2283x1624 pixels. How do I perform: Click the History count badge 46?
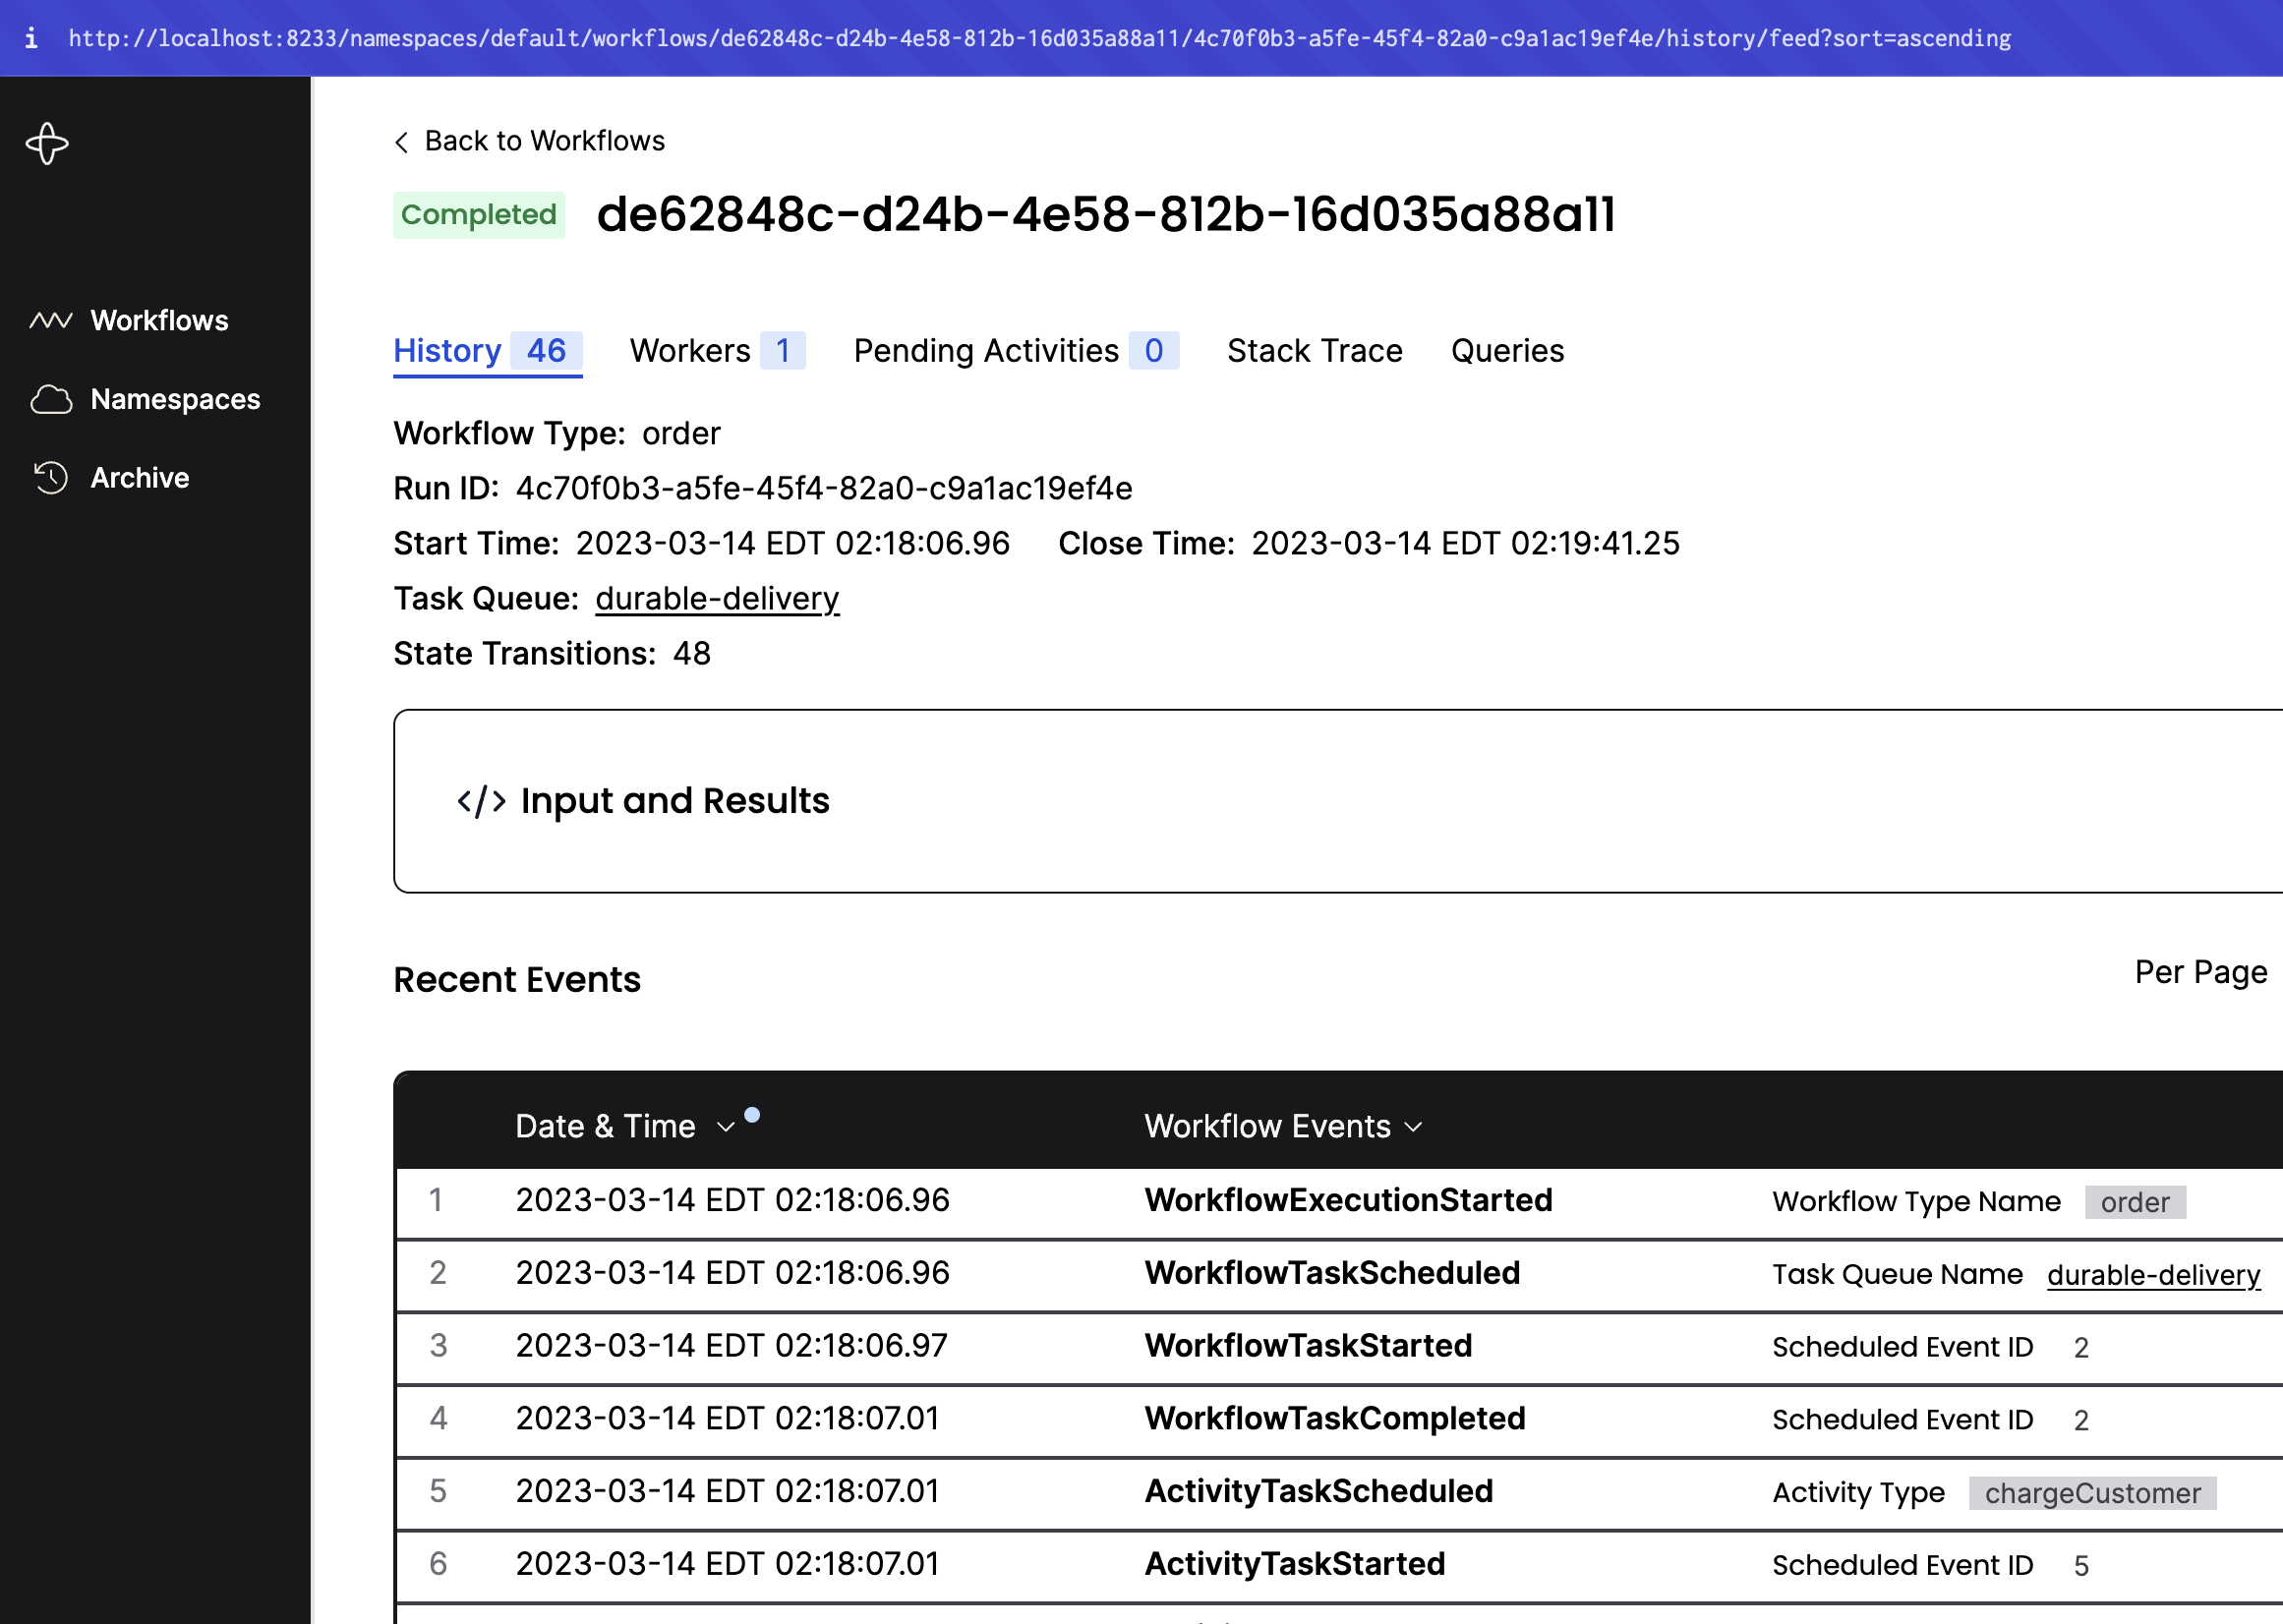click(x=546, y=351)
